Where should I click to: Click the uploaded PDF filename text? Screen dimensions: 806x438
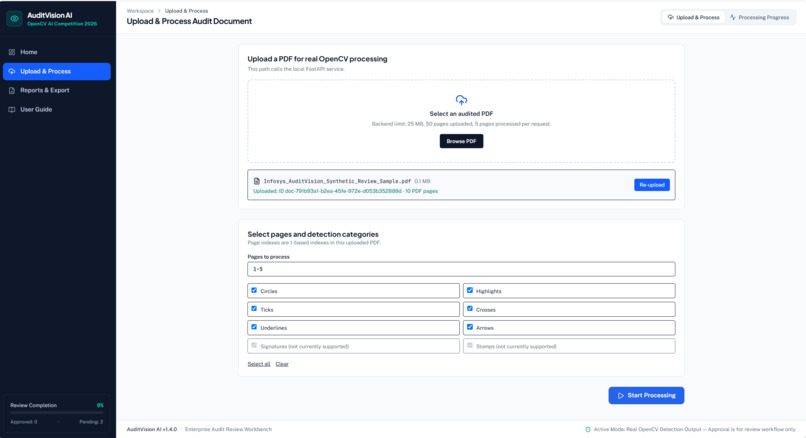337,181
